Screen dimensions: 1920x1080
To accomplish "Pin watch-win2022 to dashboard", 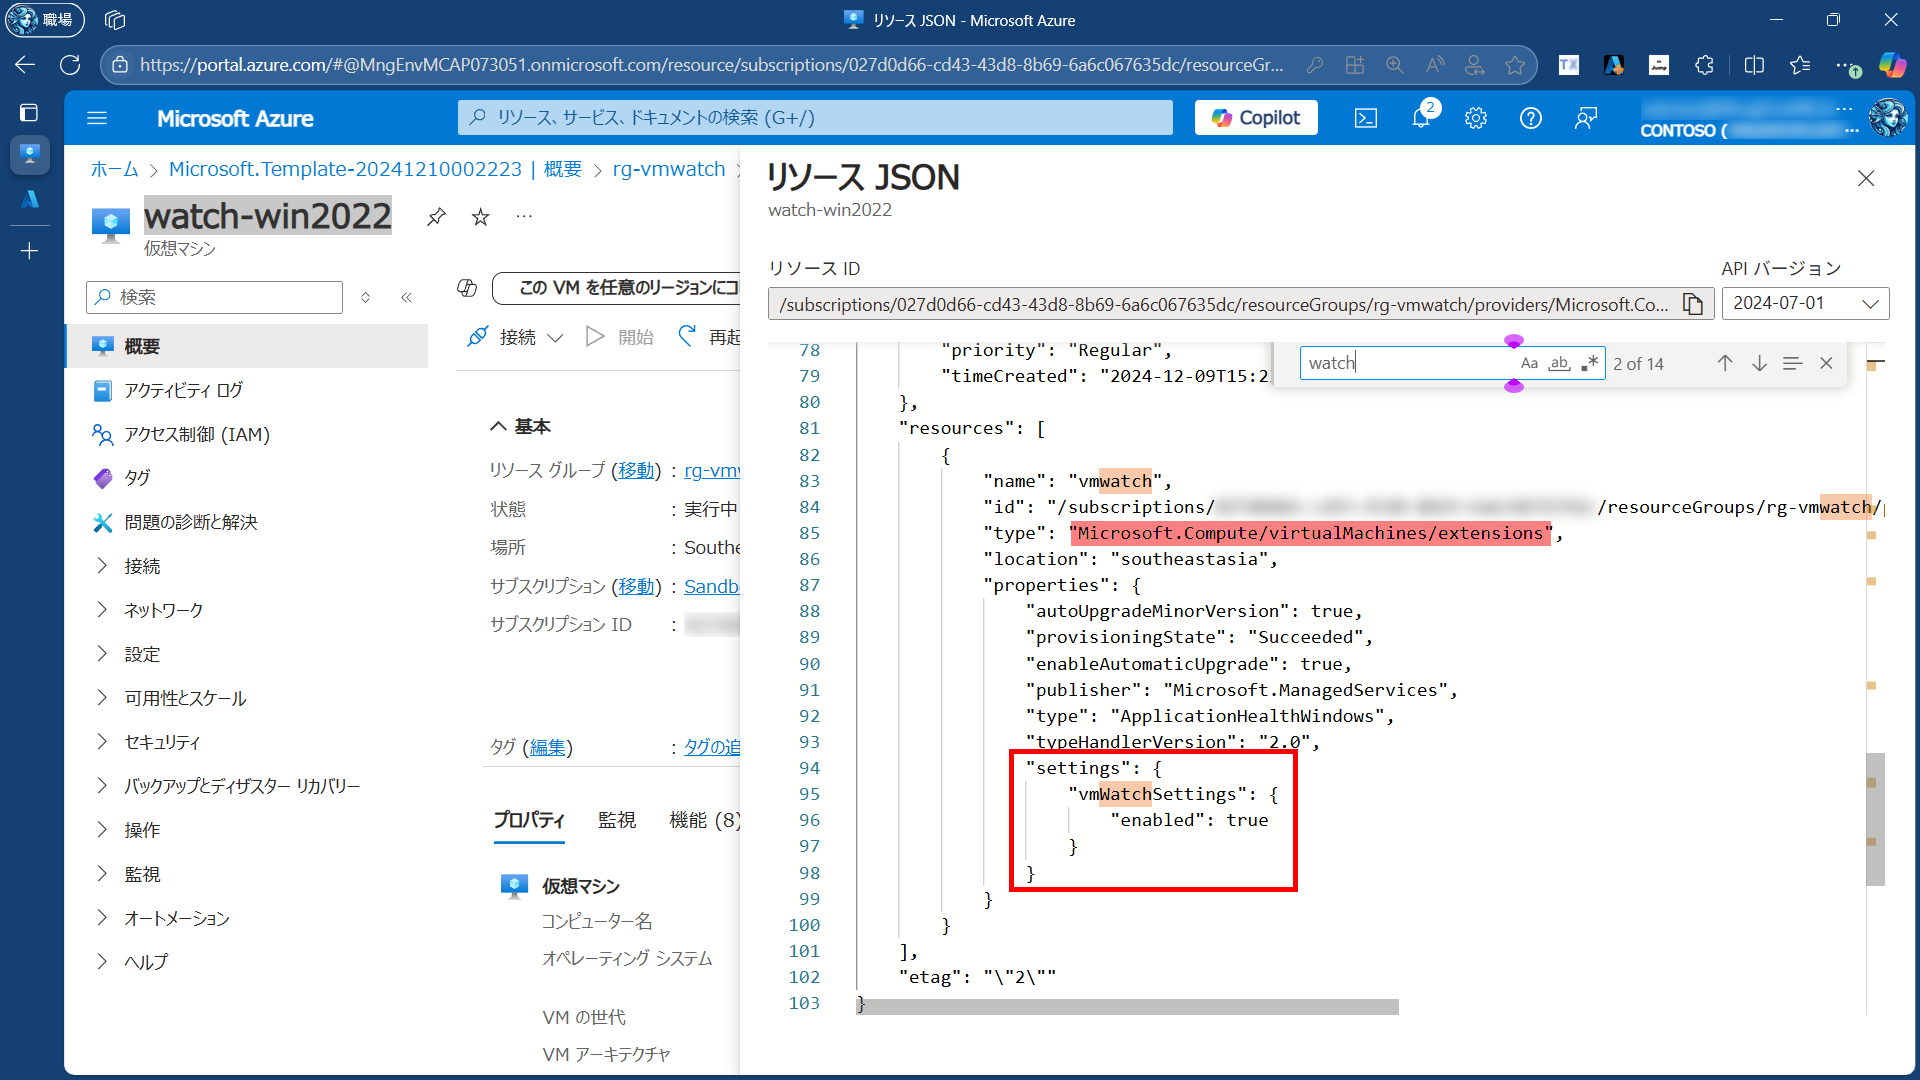I will point(436,217).
